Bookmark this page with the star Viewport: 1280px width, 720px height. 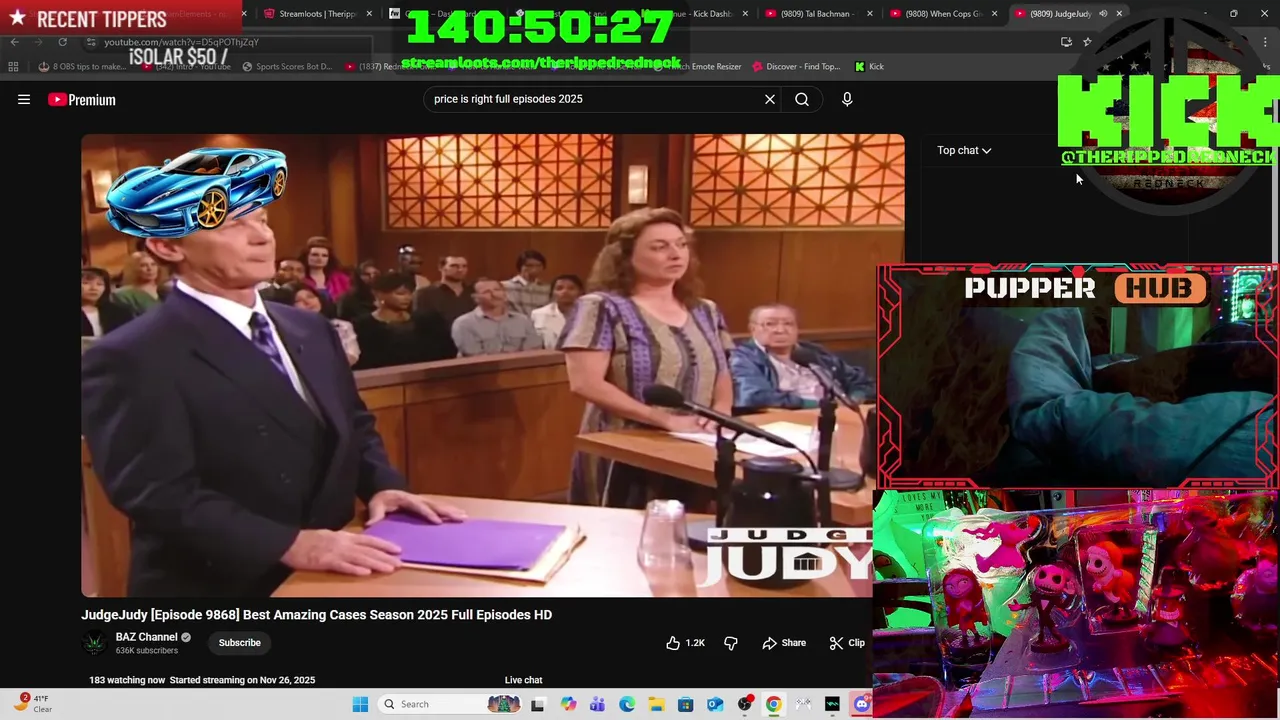(1087, 42)
